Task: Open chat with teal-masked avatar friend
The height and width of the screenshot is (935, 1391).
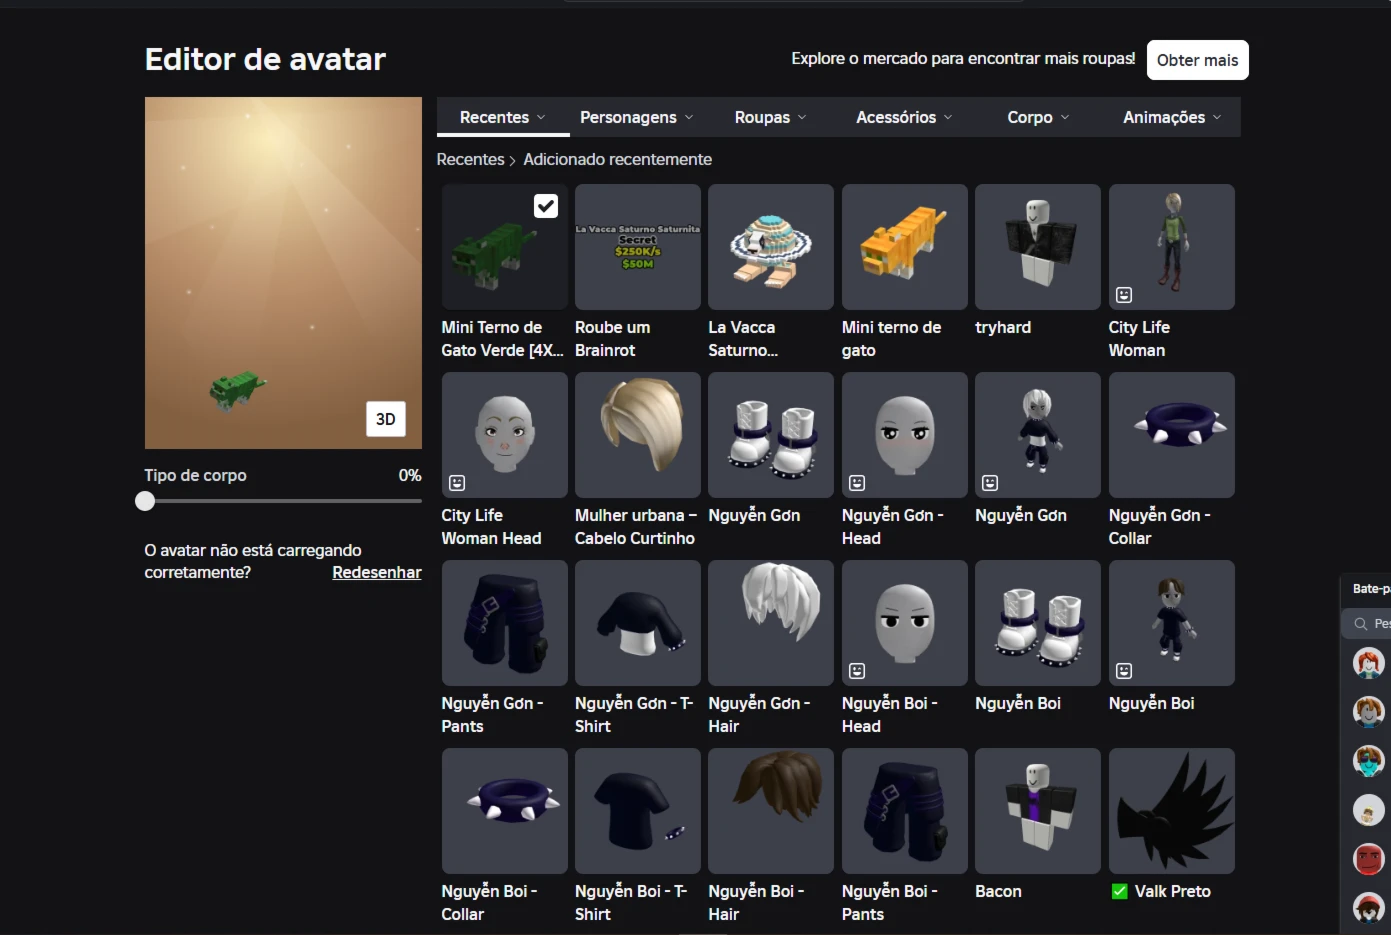Action: tap(1369, 761)
